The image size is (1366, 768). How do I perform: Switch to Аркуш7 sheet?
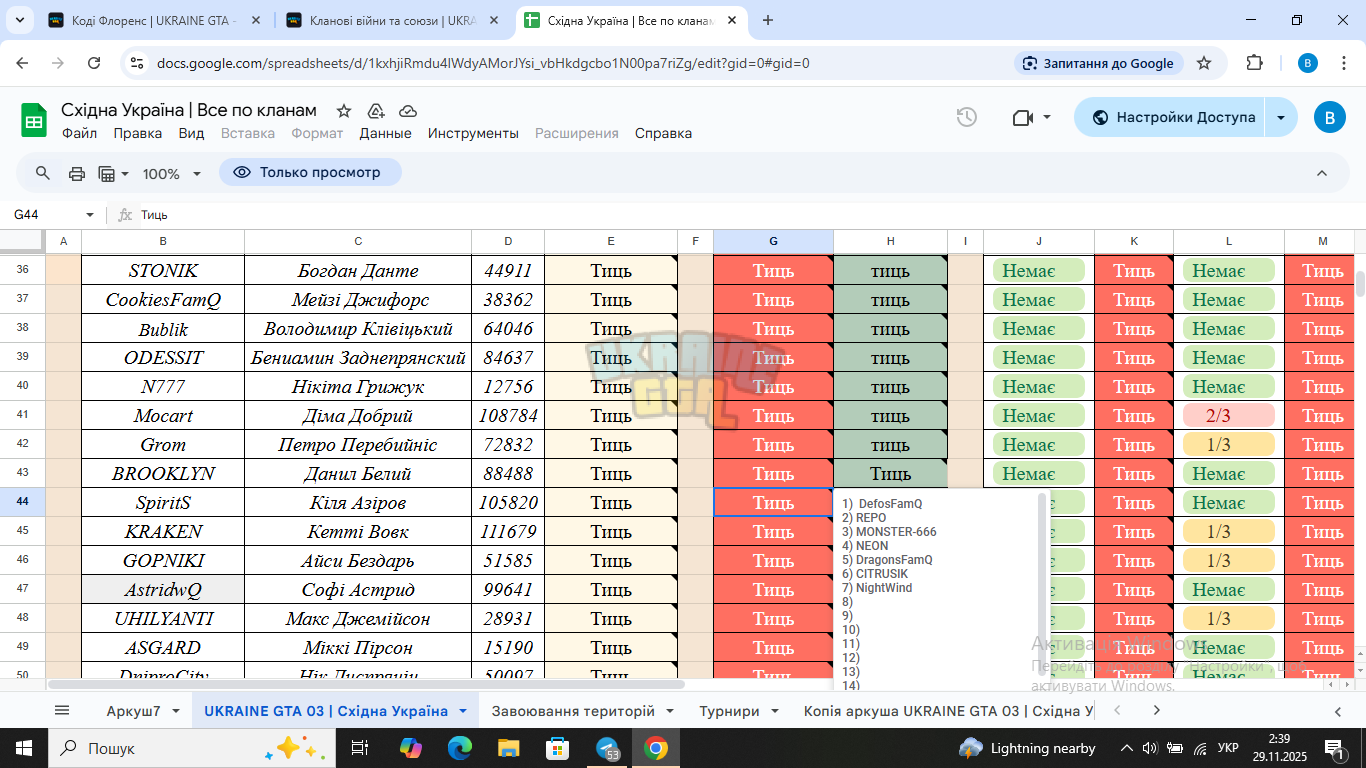(134, 711)
